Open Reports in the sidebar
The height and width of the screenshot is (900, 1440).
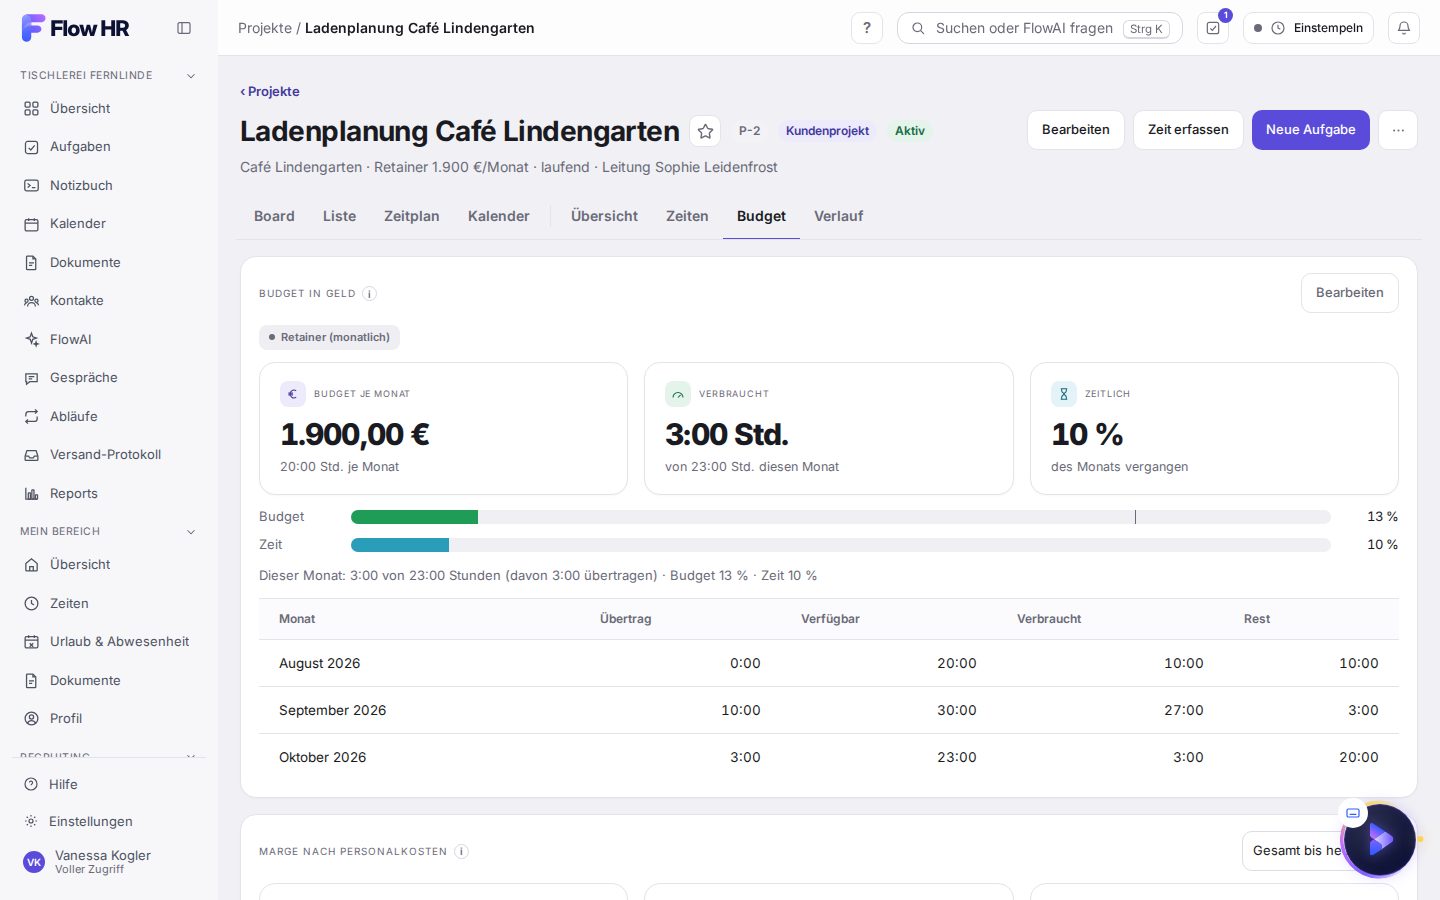109,493
